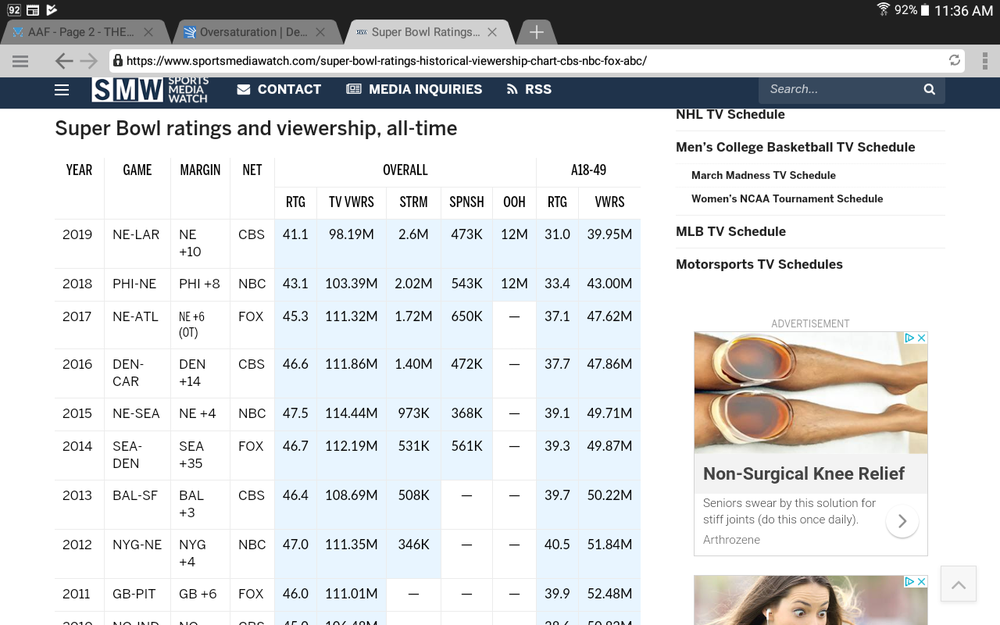Click the scroll-to-top arrow button
The width and height of the screenshot is (1000, 625).
[x=959, y=584]
